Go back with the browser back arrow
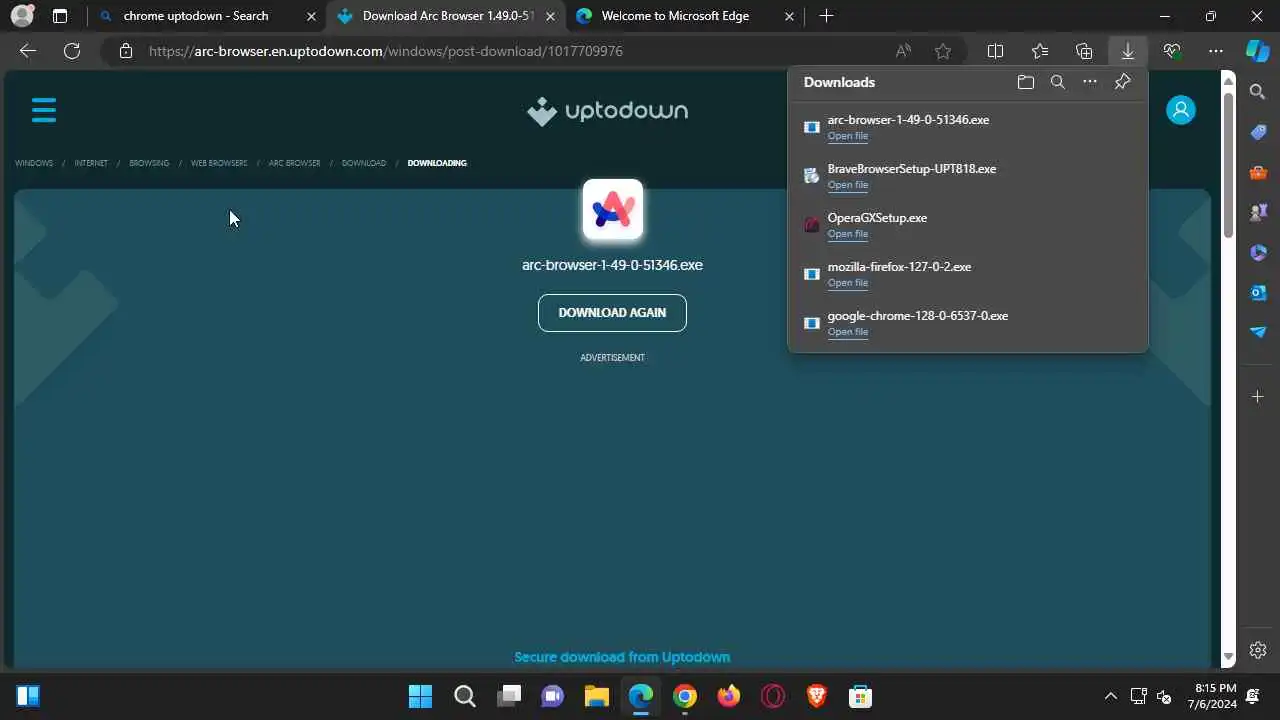This screenshot has height=720, width=1280. pyautogui.click(x=28, y=51)
